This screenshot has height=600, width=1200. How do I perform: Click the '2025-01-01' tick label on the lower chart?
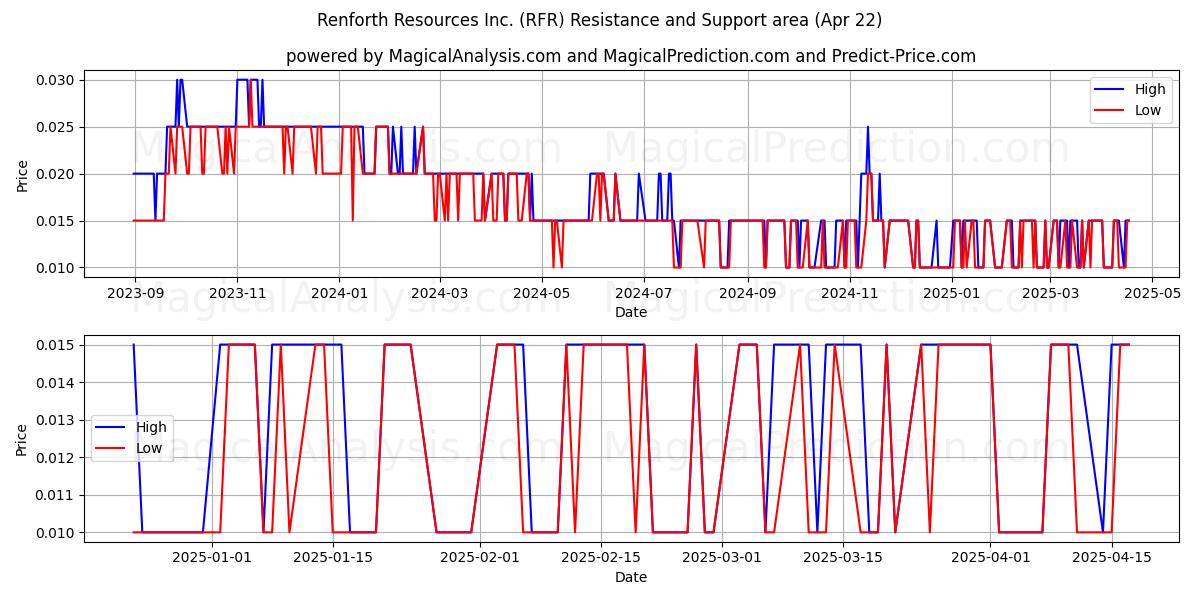[x=212, y=558]
